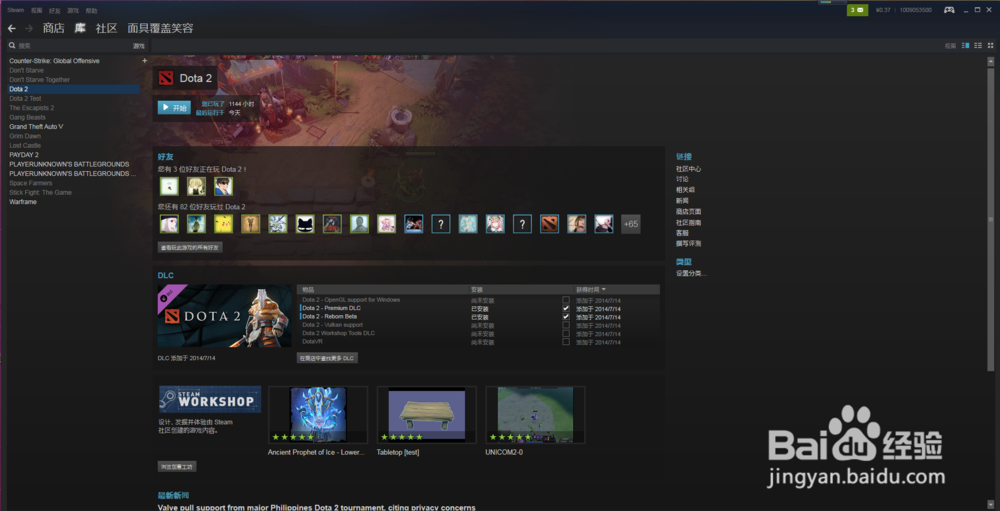1000x511 pixels.
Task: Enable Dota 2 Vulkan support checkbox
Action: [x=566, y=325]
